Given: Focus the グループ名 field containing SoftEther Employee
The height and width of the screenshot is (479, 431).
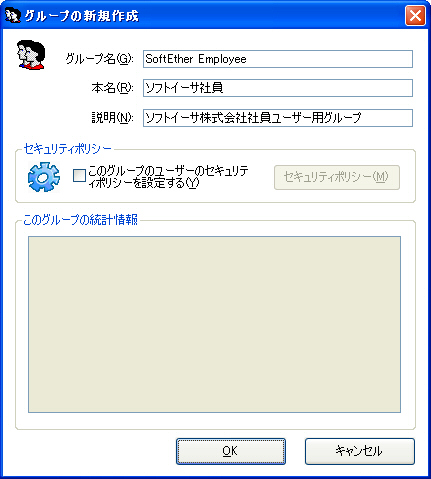Looking at the screenshot, I should [278, 59].
